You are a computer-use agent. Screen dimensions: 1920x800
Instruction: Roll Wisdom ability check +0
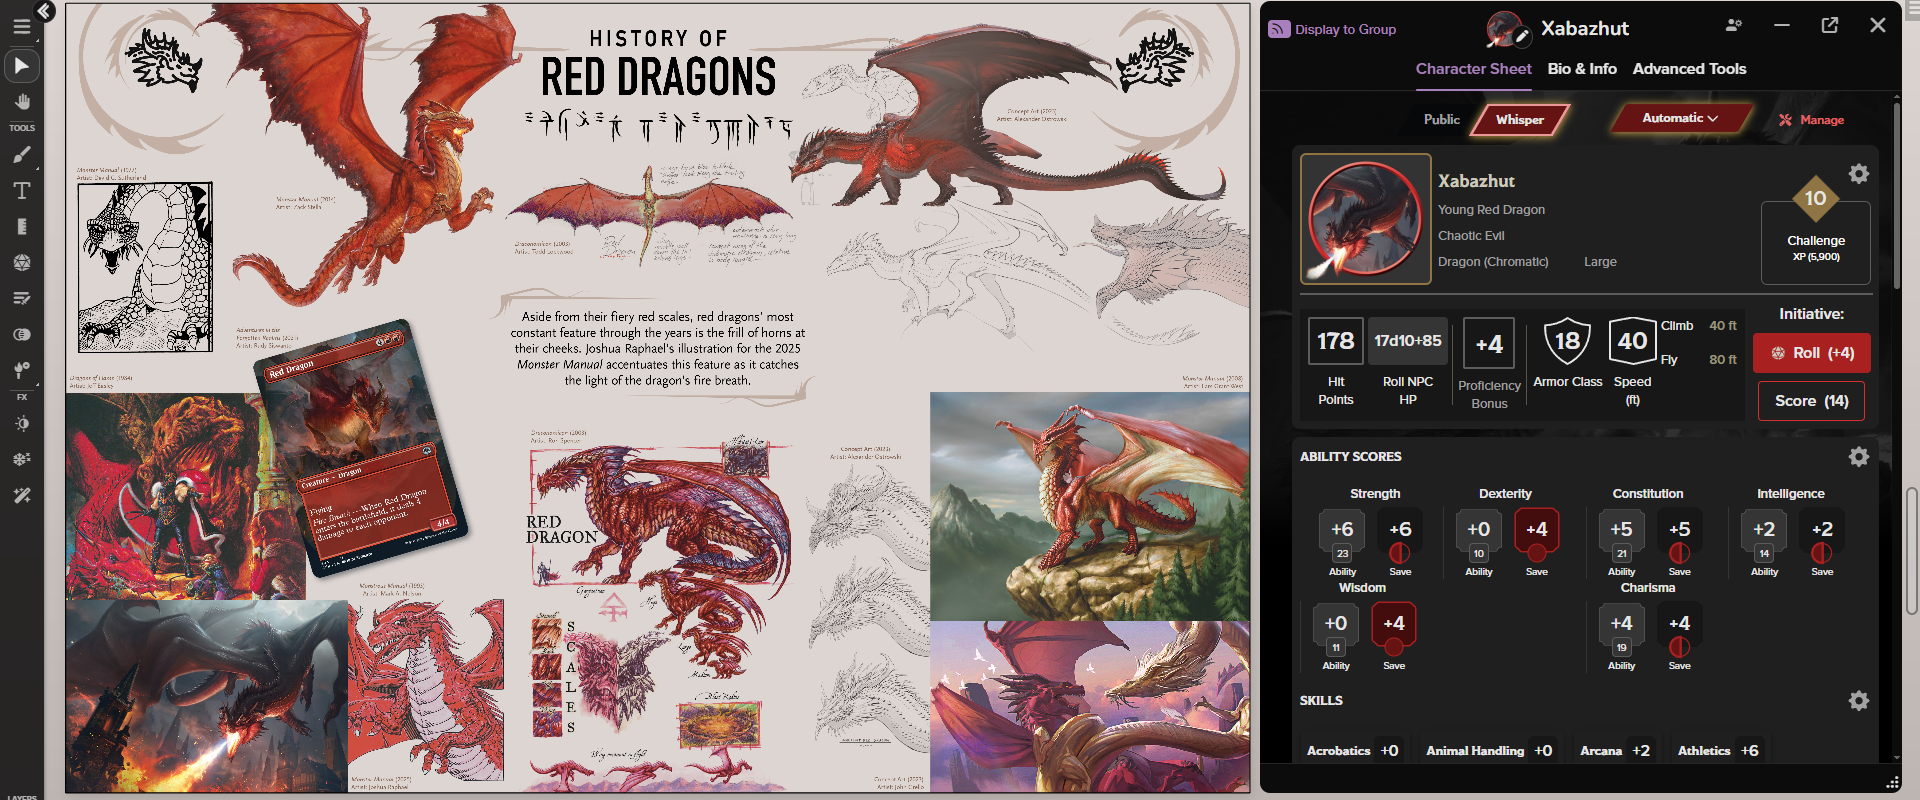tap(1336, 624)
